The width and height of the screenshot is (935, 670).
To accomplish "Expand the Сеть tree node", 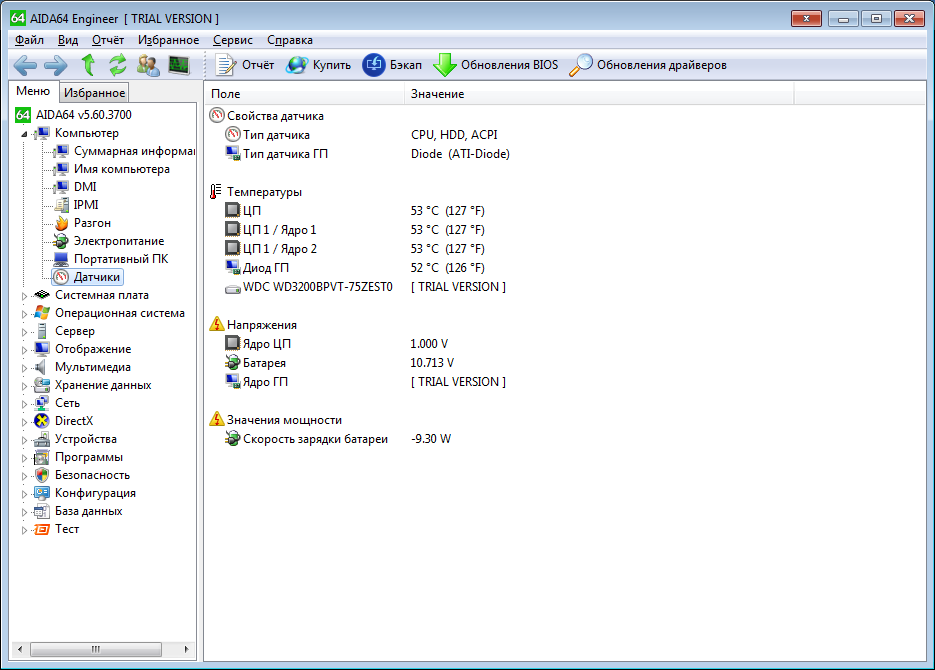I will [x=24, y=404].
